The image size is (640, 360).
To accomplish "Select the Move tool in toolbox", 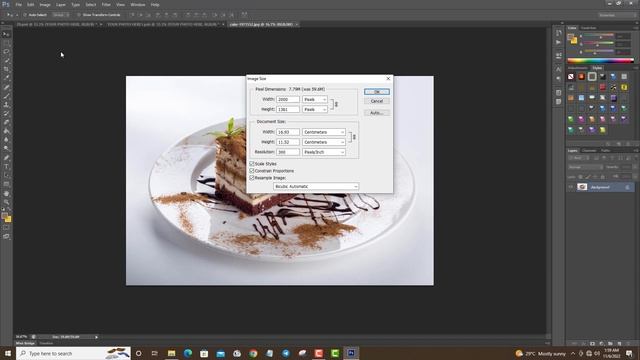I will click(x=6, y=34).
